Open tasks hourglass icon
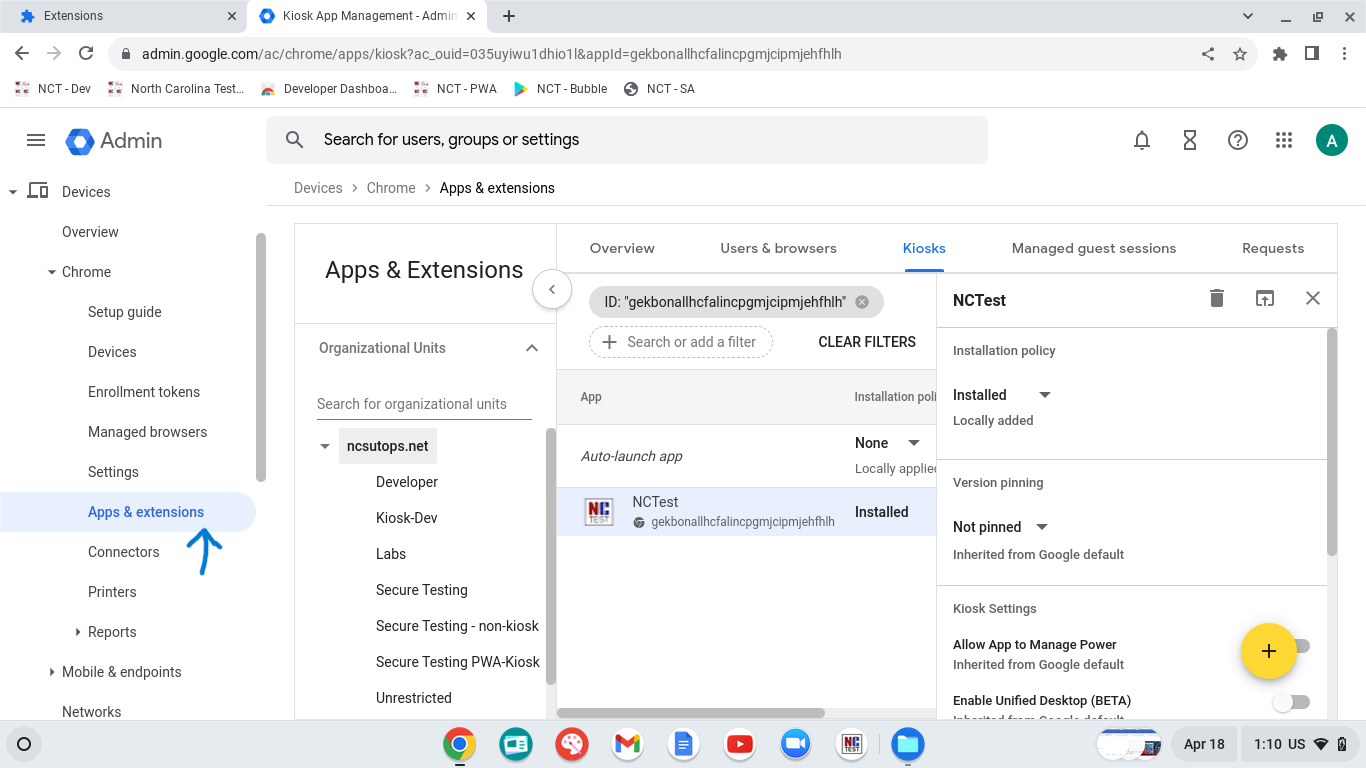Image resolution: width=1366 pixels, height=768 pixels. [x=1190, y=141]
